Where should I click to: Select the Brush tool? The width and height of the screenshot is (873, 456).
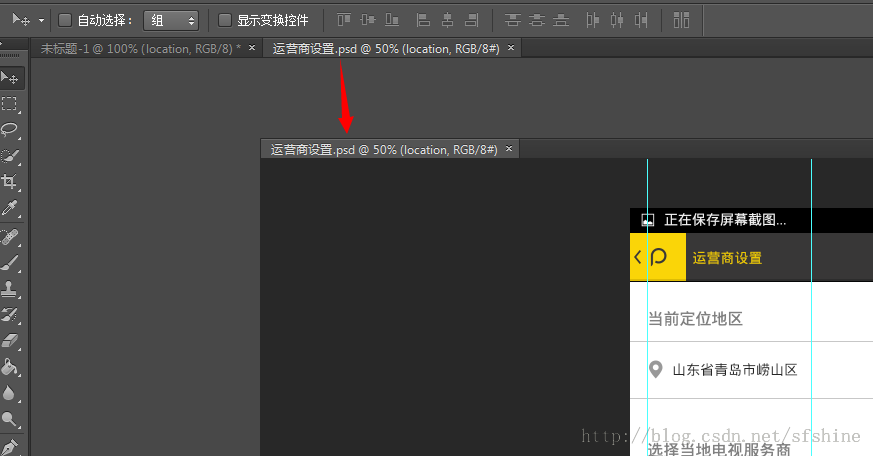click(9, 262)
